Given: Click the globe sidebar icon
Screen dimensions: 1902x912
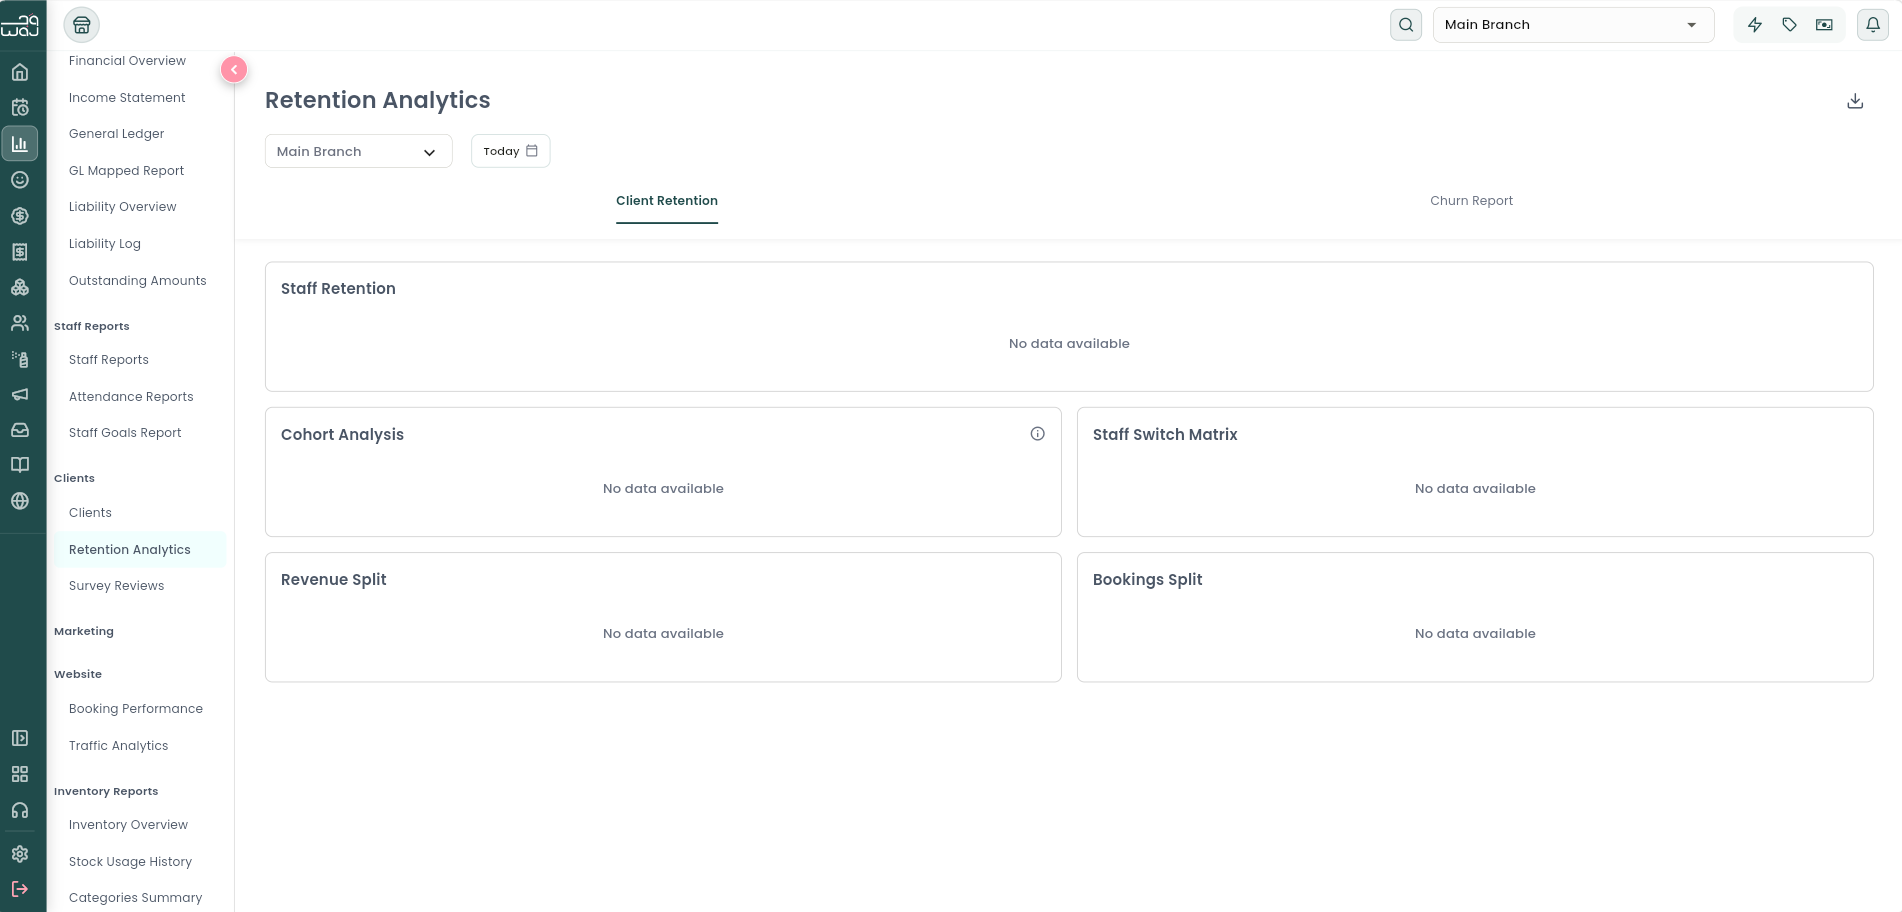Looking at the screenshot, I should [20, 501].
